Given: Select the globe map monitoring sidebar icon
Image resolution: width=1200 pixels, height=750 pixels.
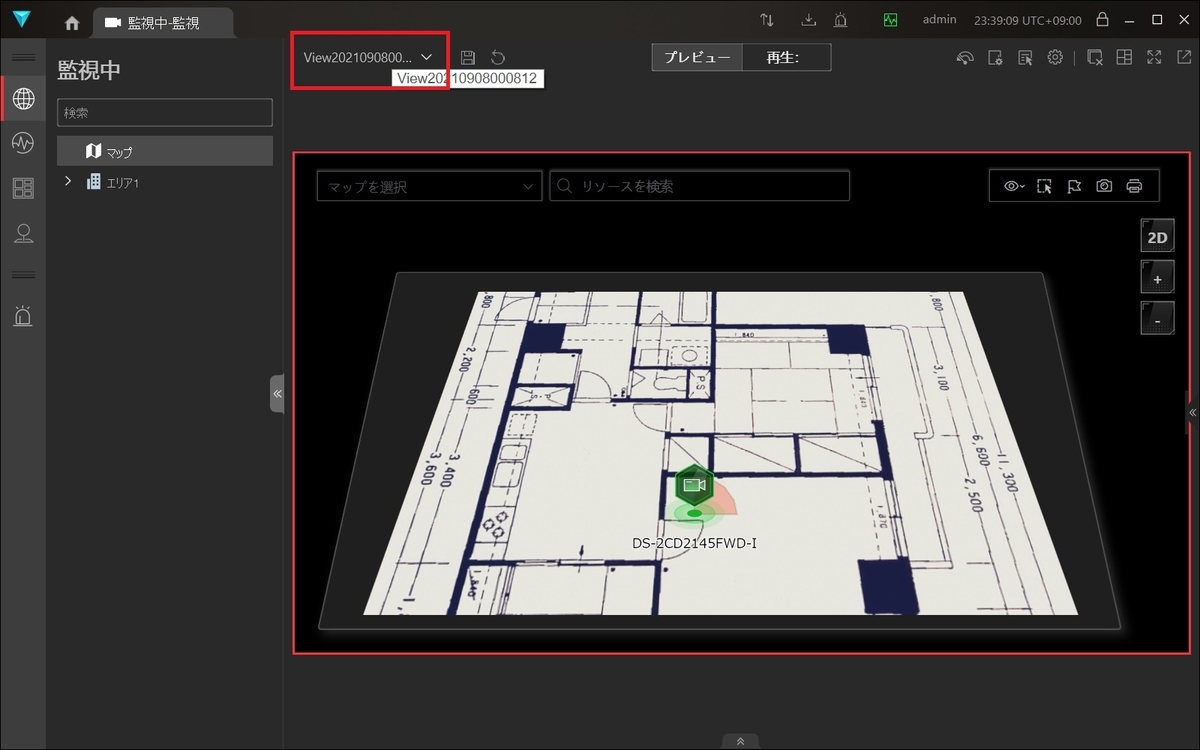Looking at the screenshot, I should 23,98.
